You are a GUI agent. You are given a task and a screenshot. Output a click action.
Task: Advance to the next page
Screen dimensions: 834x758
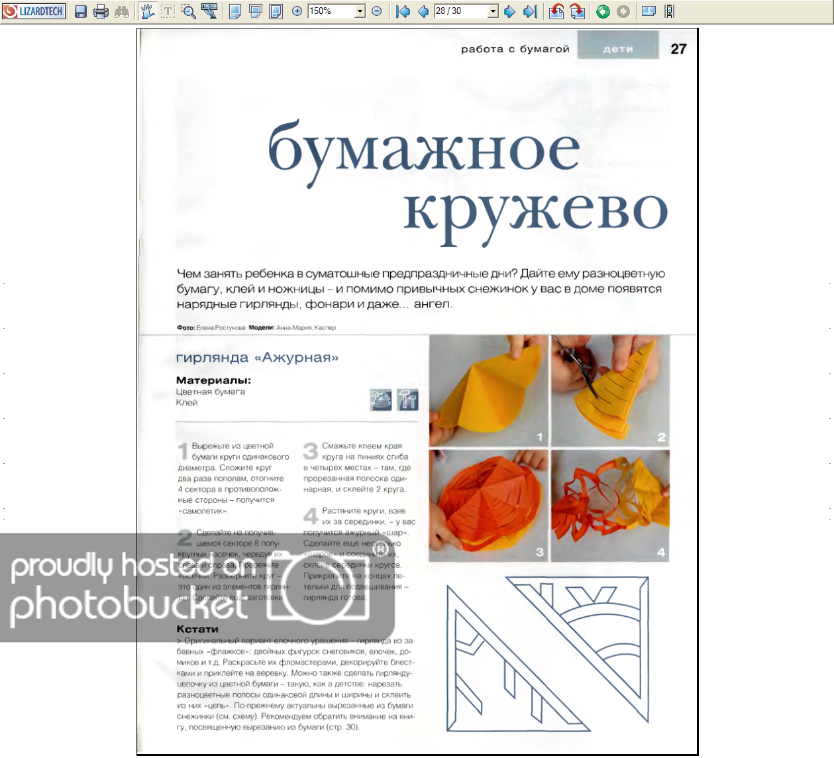pos(509,11)
